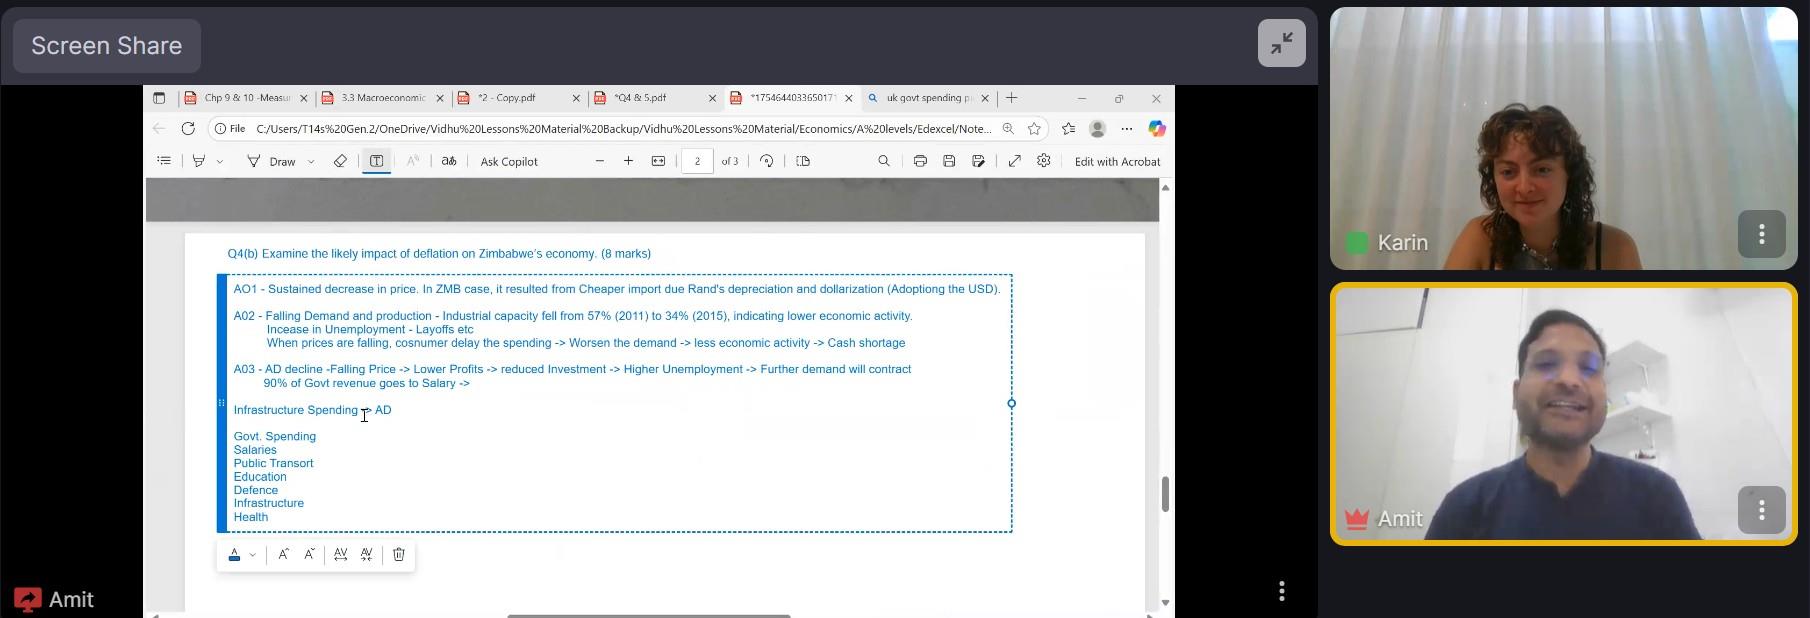Expand the Draw tool options dropdown

click(x=311, y=161)
